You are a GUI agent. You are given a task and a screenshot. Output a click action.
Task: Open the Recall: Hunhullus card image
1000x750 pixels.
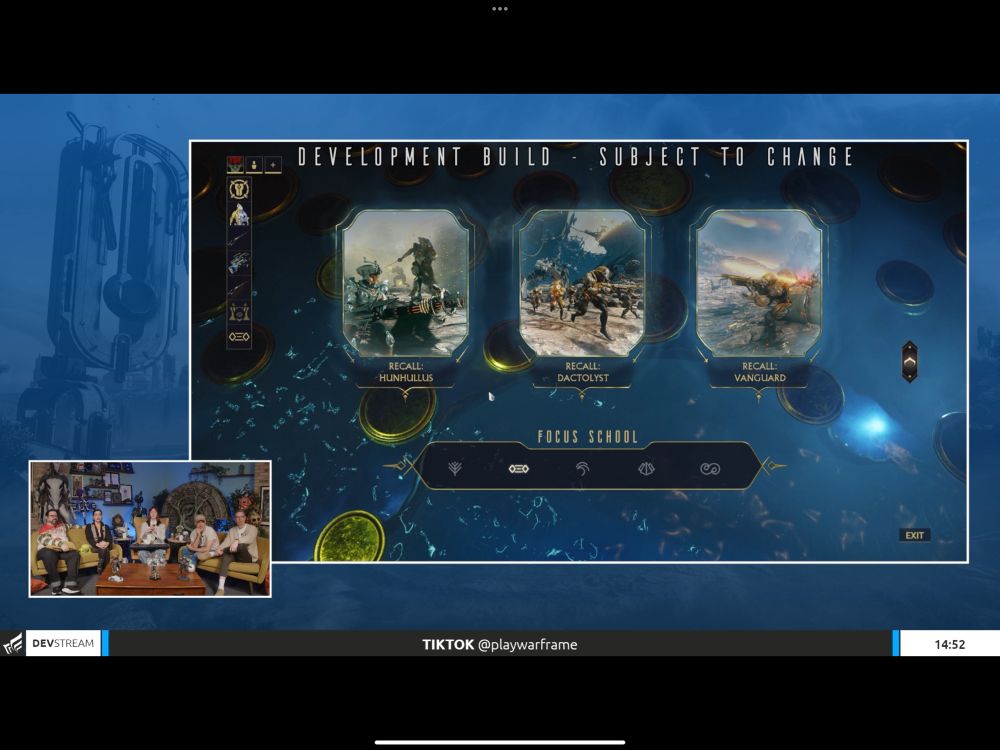pos(406,283)
